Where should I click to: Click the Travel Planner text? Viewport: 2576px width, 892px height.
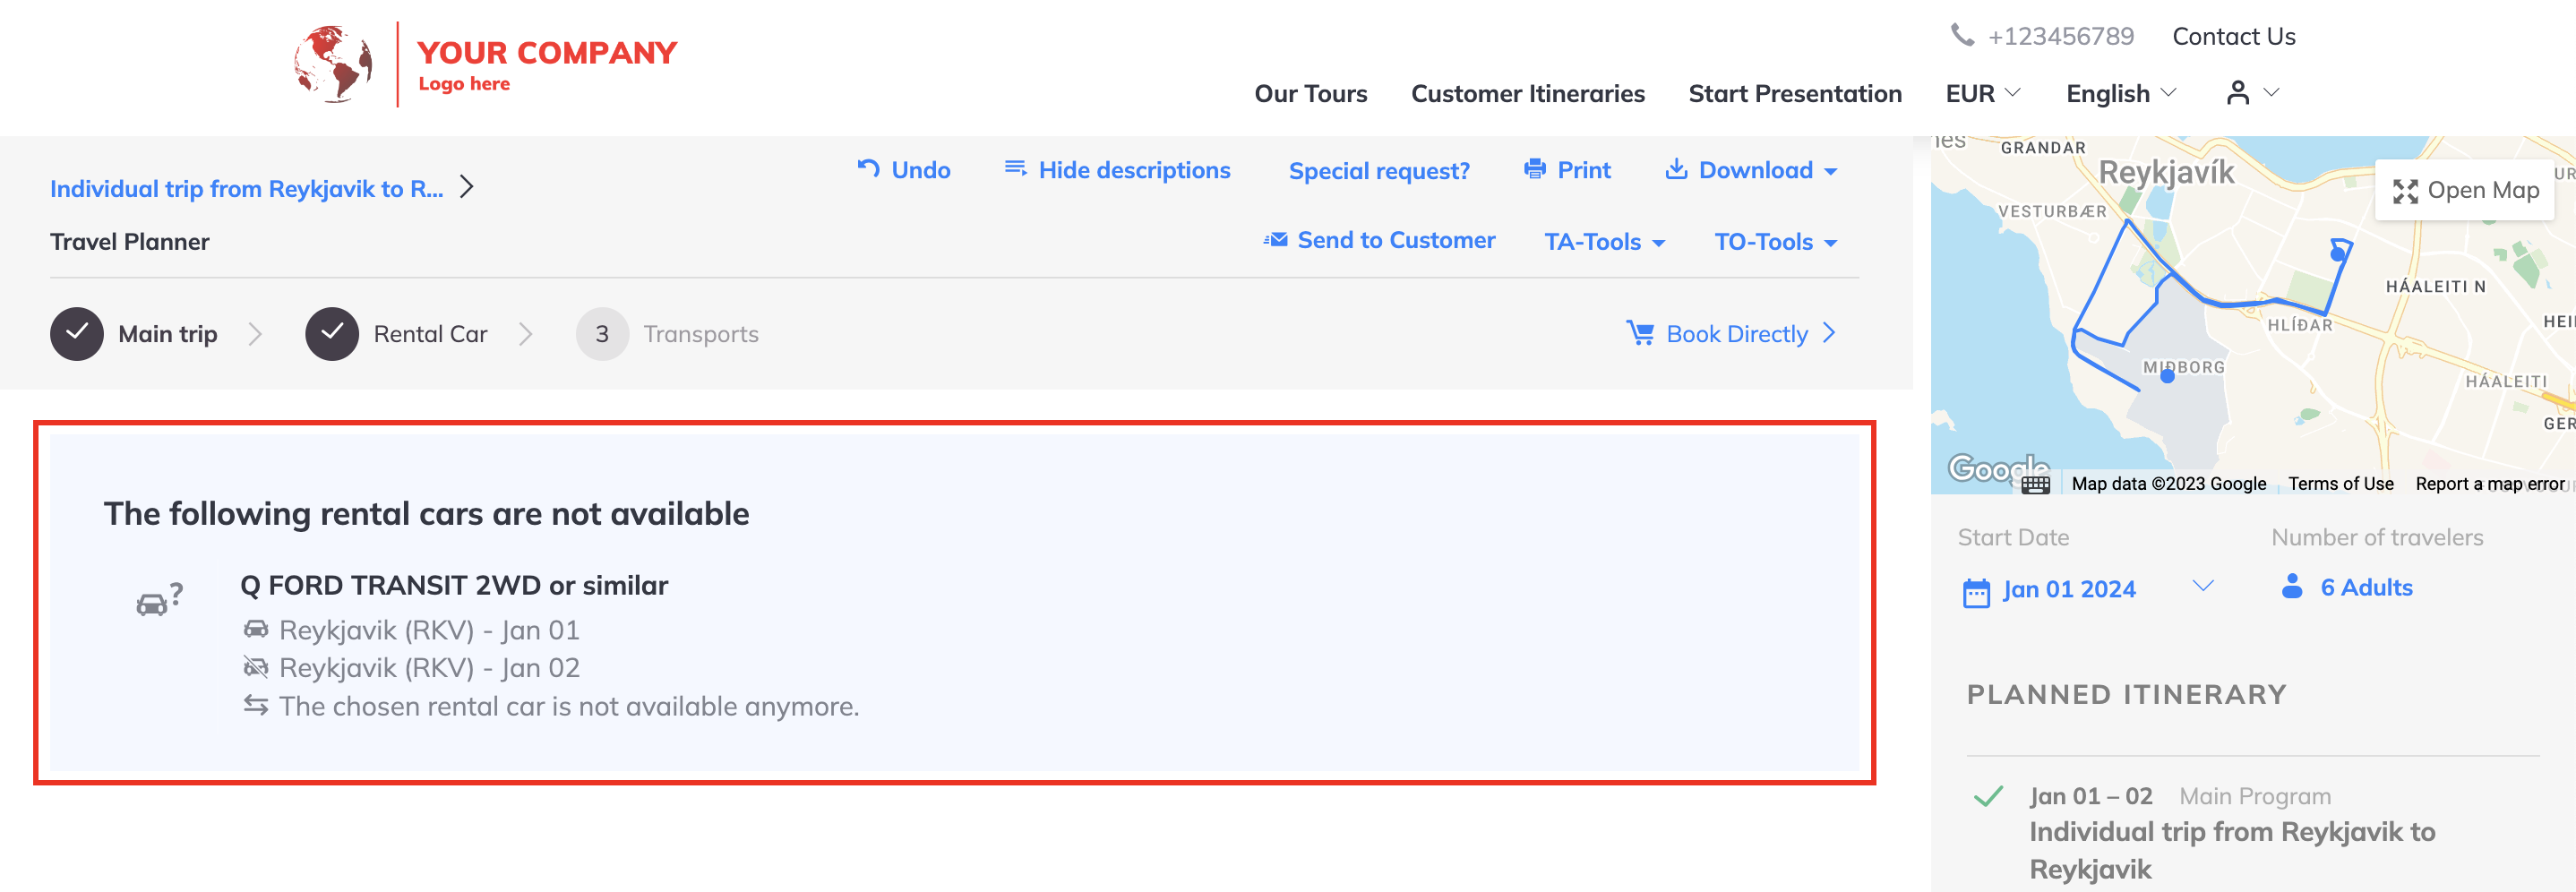tap(129, 242)
